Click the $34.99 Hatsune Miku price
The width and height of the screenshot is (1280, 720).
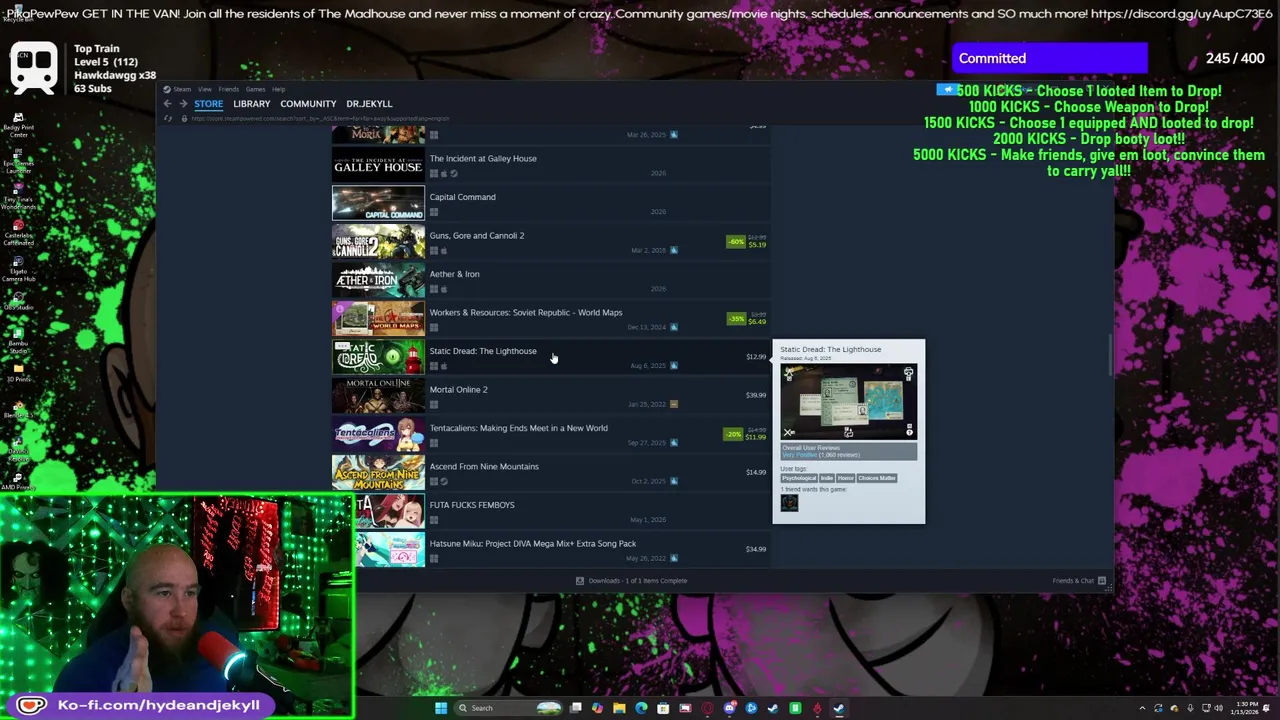coord(756,549)
